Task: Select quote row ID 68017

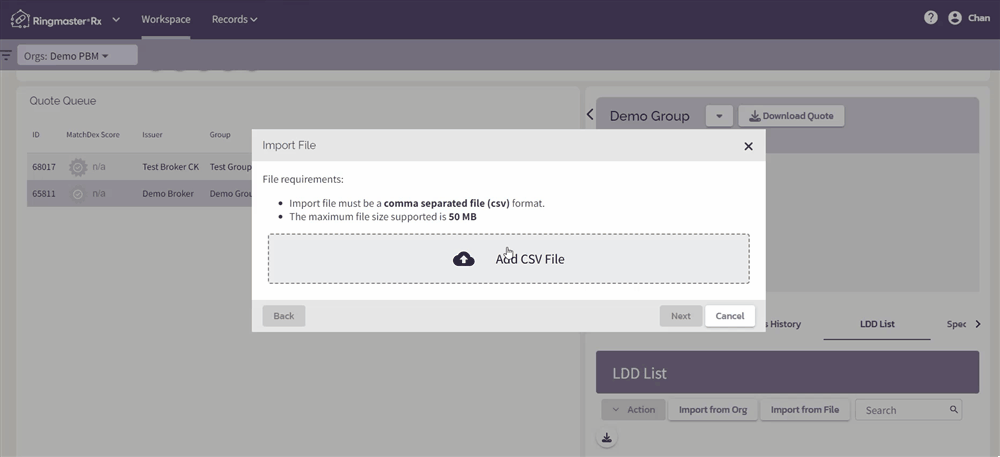Action: pos(139,167)
